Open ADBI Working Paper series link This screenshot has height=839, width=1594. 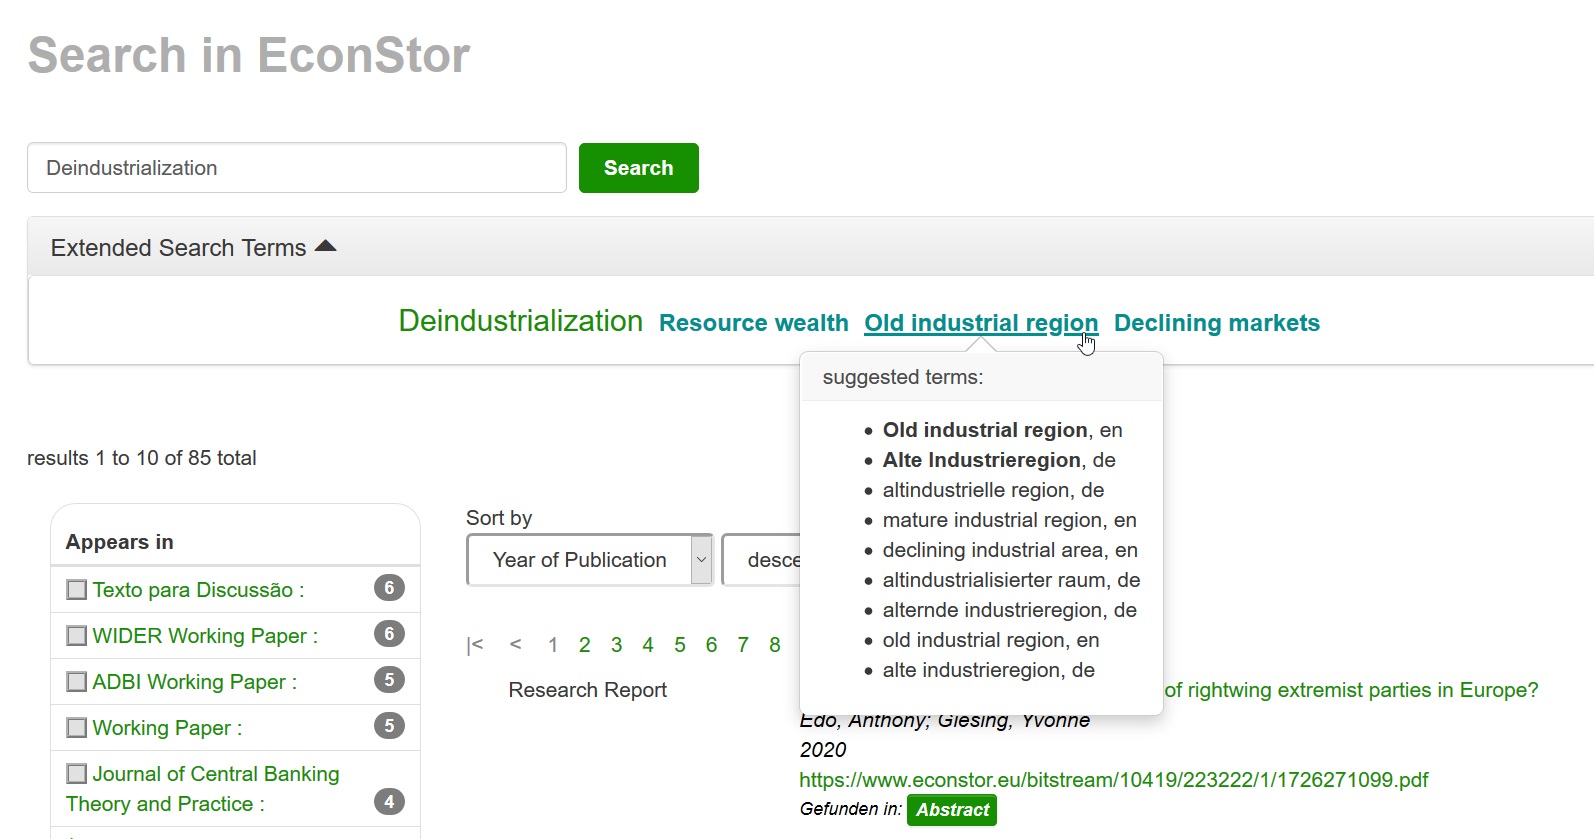194,682
